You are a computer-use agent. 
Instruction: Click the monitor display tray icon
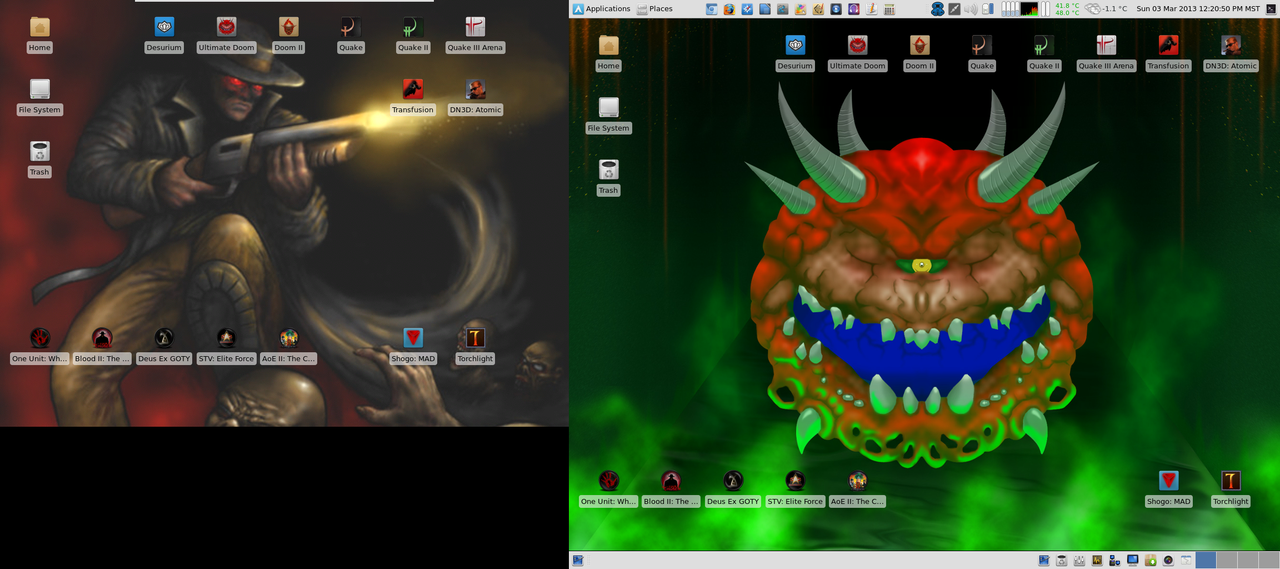1133,560
